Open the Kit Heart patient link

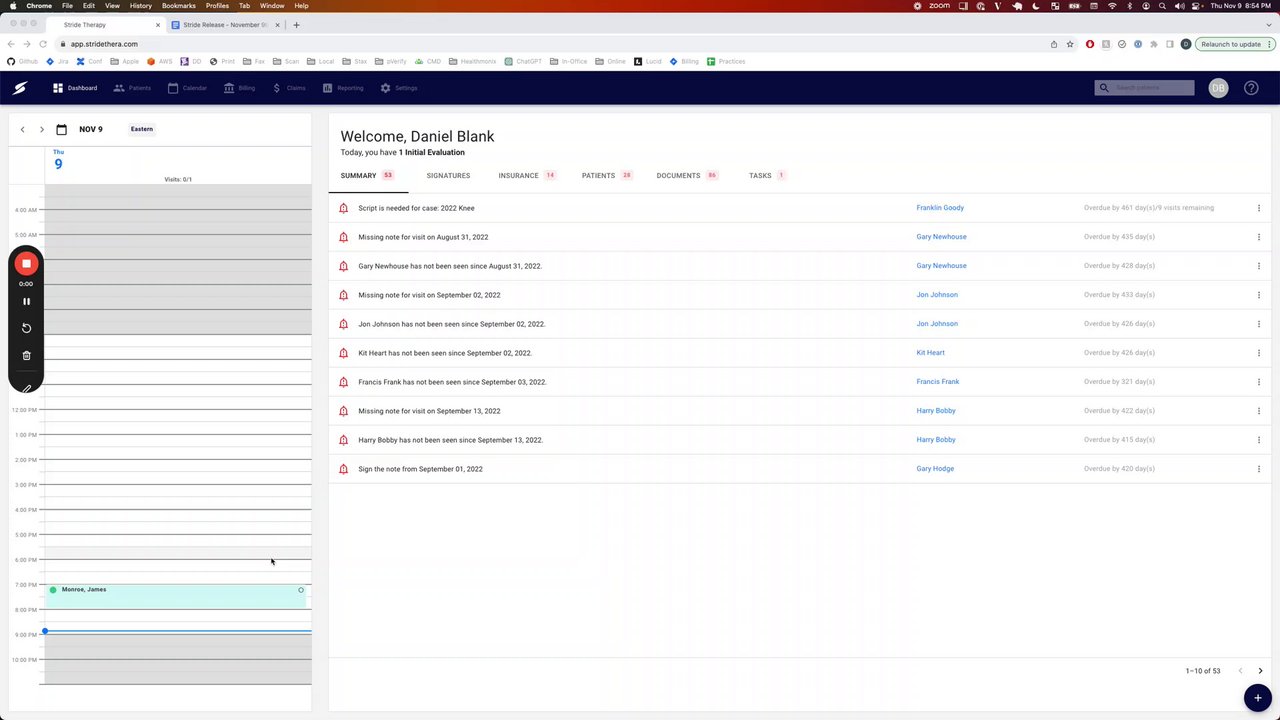(x=930, y=353)
